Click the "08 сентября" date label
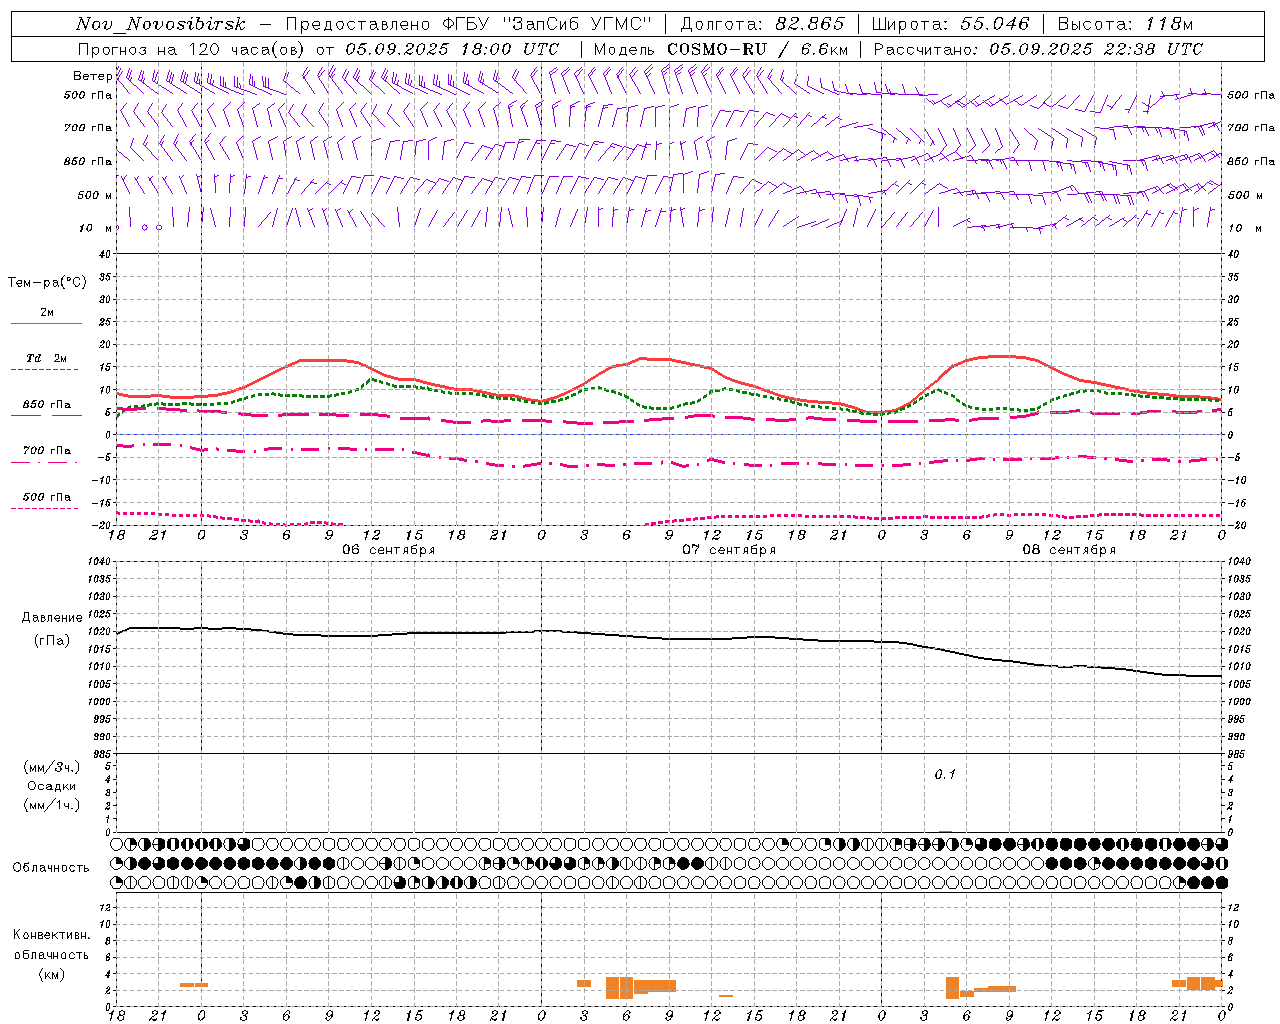The width and height of the screenshot is (1280, 1024). 1069,550
